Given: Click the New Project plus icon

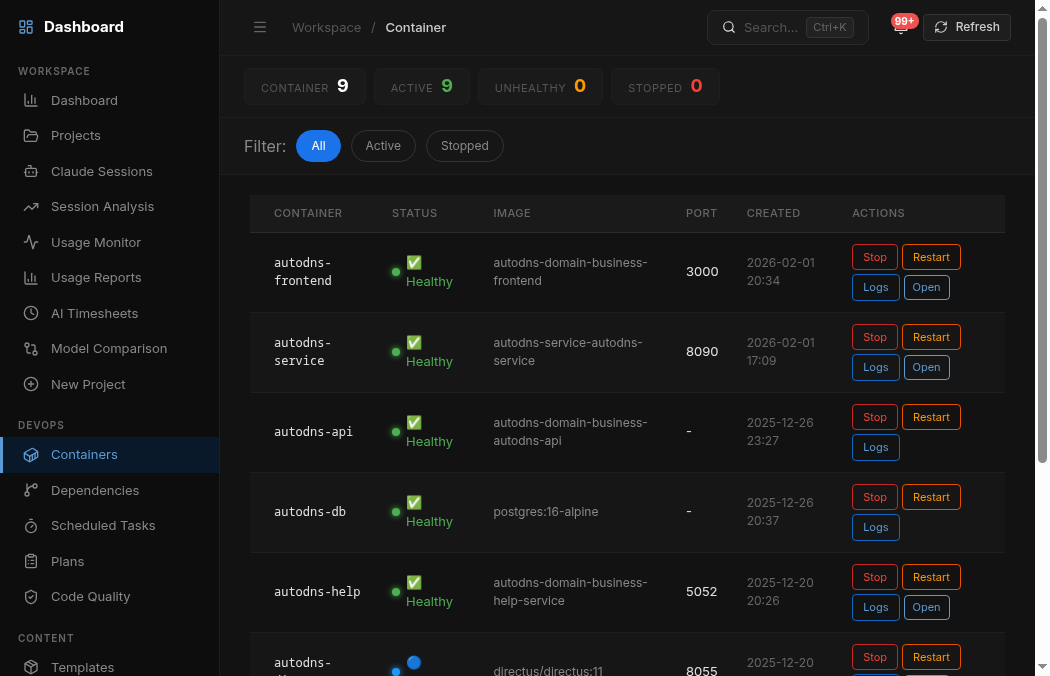Looking at the screenshot, I should (x=31, y=384).
